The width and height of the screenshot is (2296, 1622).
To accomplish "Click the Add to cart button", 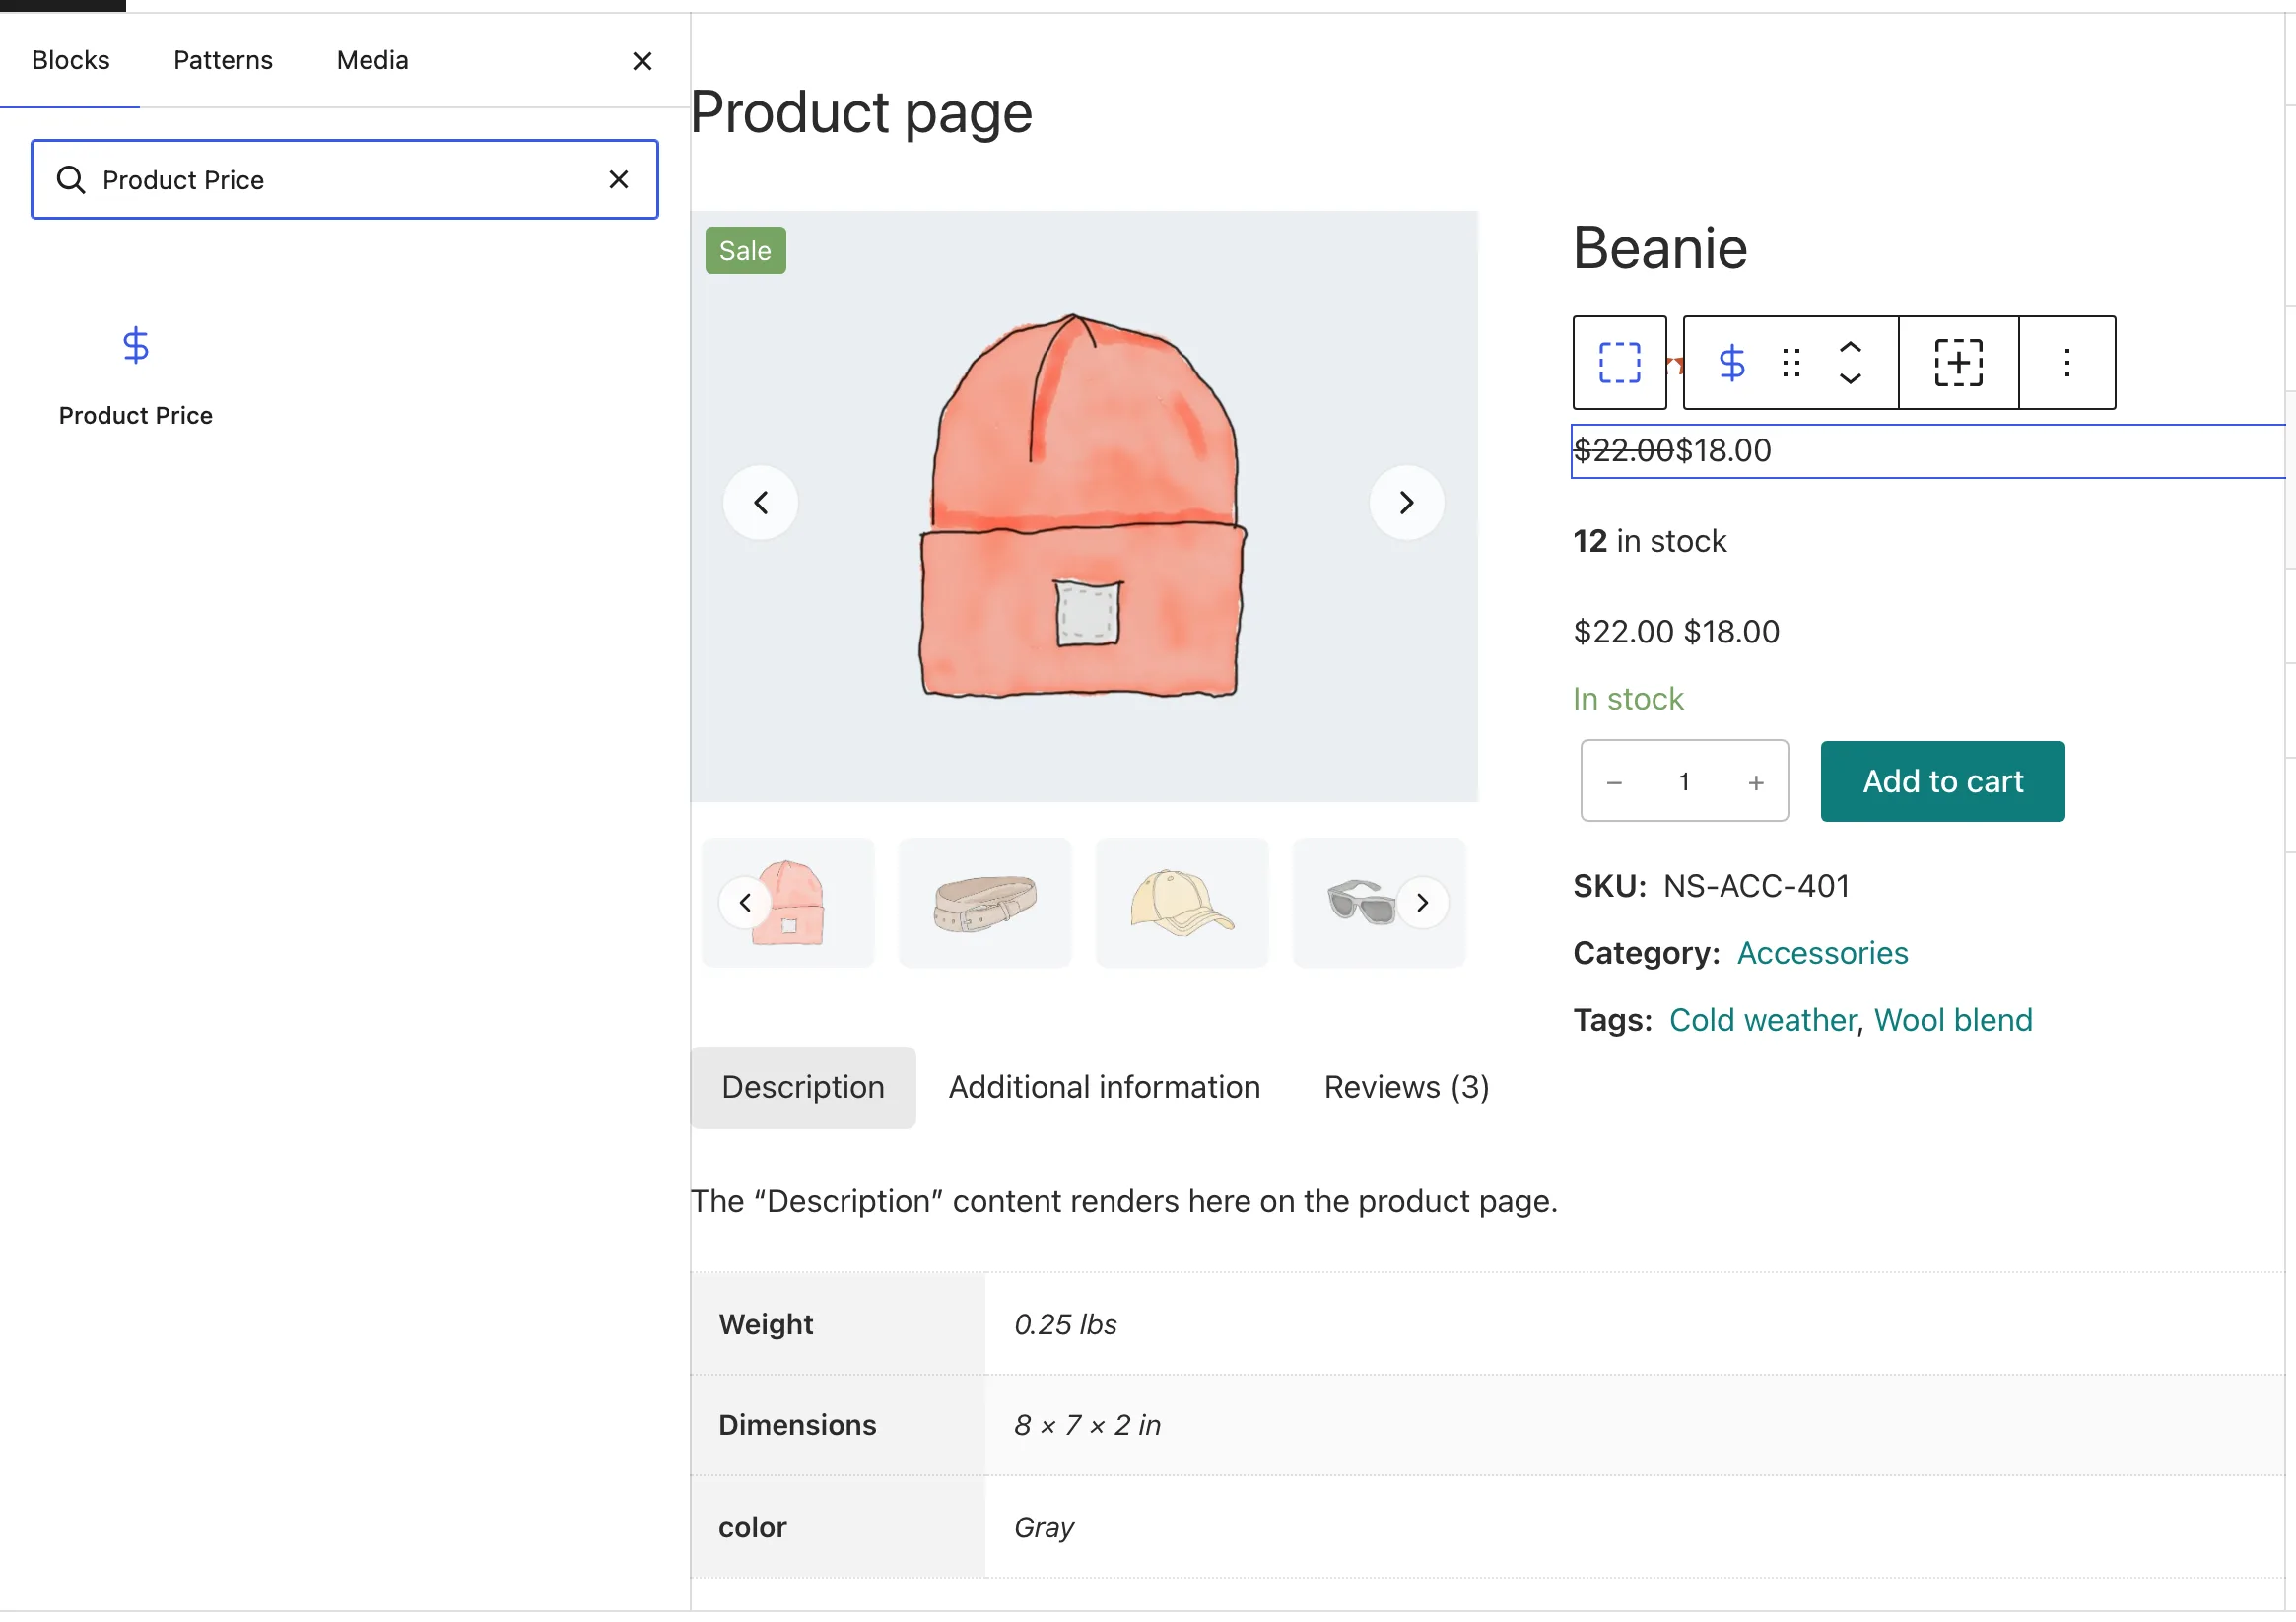I will (1942, 782).
